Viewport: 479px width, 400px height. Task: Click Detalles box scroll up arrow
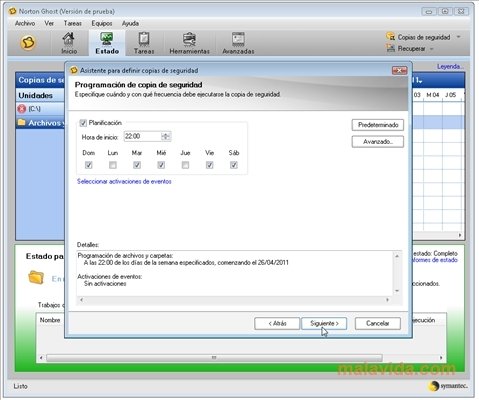397,256
